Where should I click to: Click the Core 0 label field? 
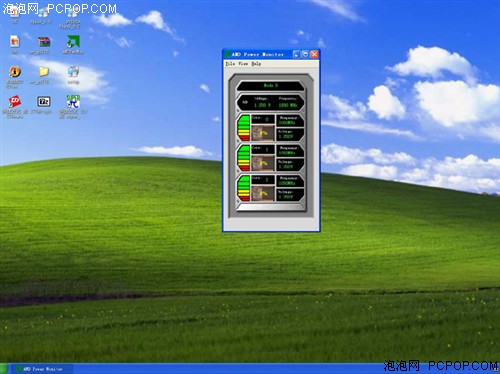[x=263, y=119]
